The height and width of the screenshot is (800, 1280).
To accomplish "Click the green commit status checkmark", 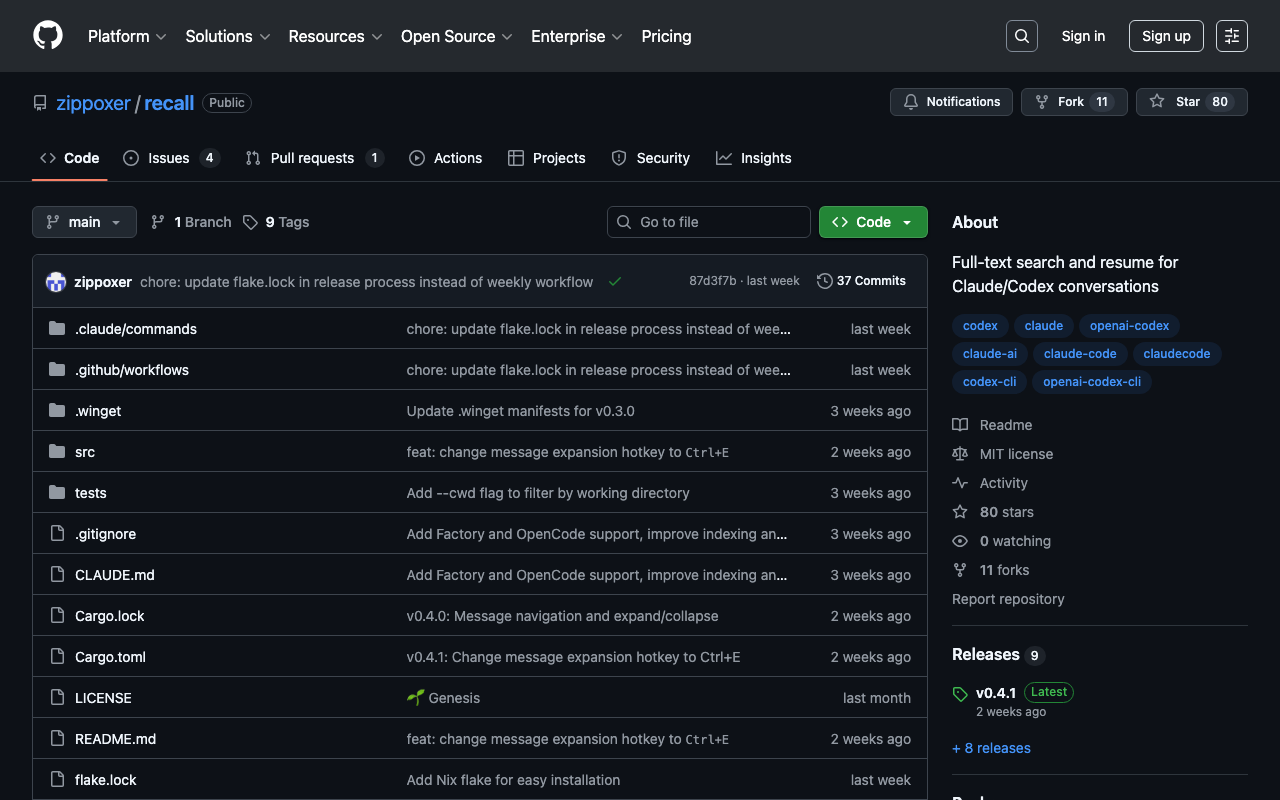I will click(615, 282).
